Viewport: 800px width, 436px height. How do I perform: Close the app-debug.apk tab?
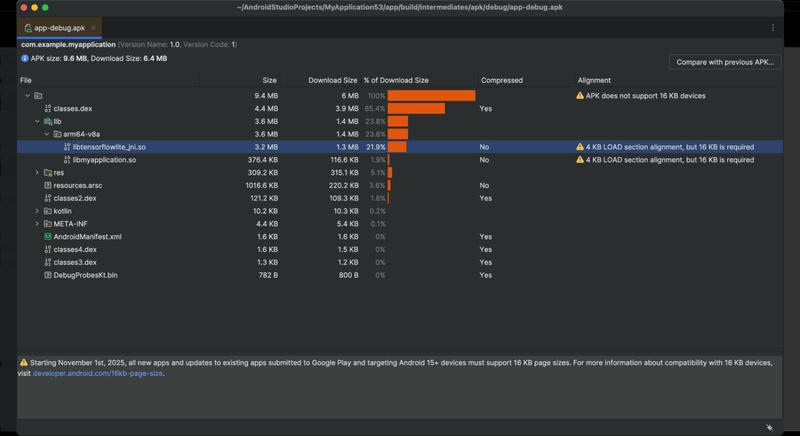coord(93,28)
